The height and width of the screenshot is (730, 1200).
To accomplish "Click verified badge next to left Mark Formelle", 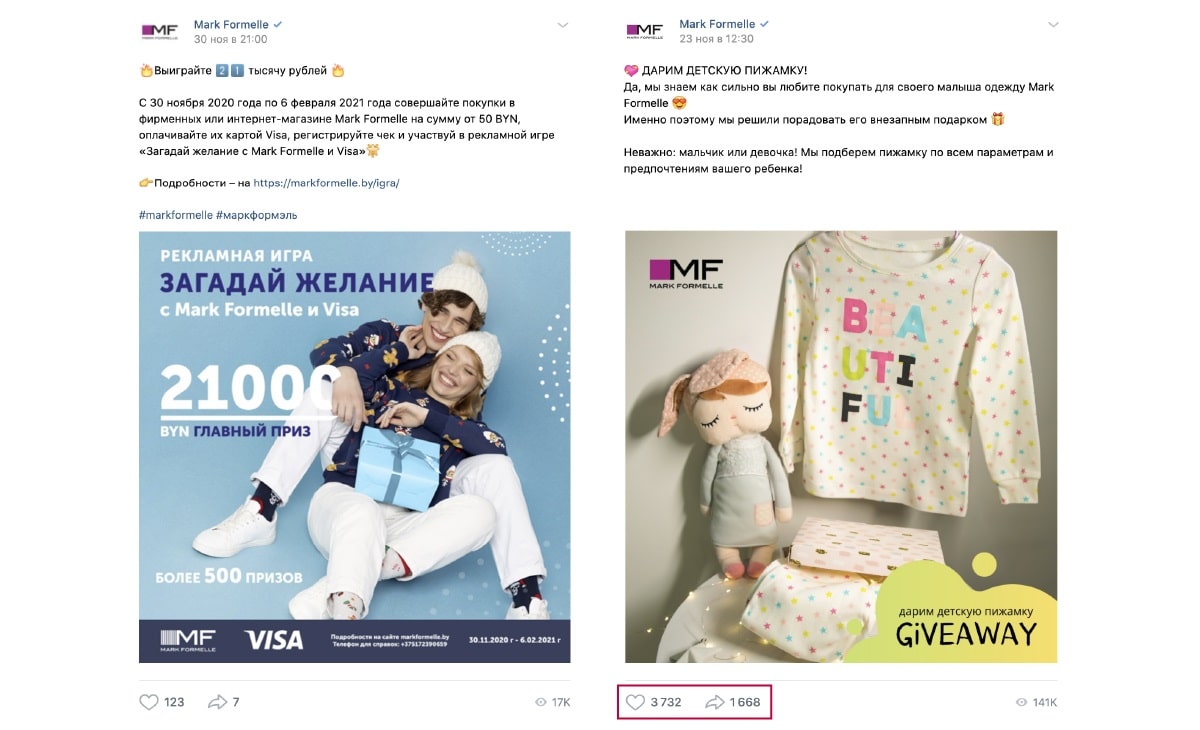I will [x=277, y=24].
